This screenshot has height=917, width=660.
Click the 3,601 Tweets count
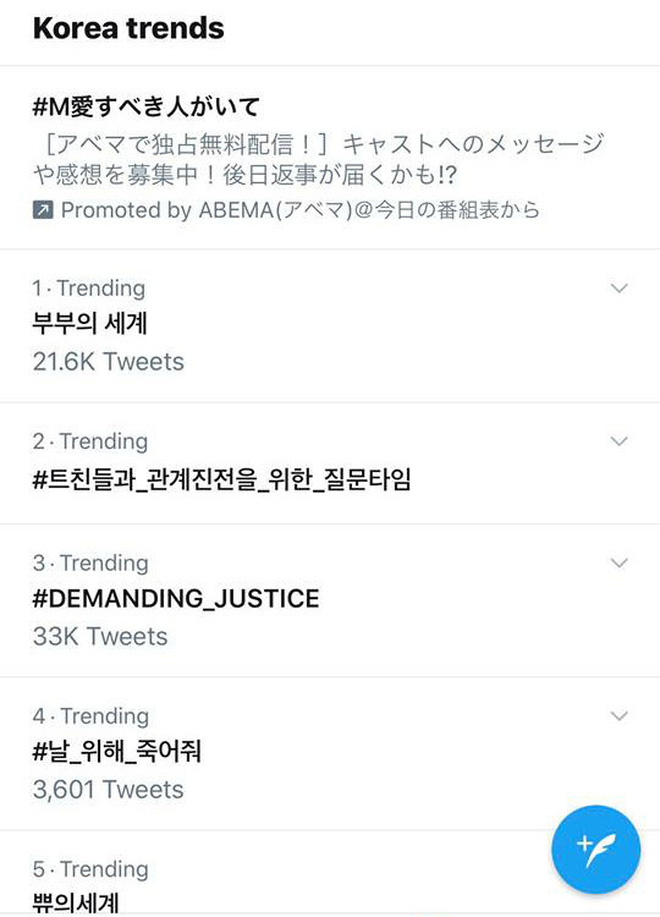[108, 789]
